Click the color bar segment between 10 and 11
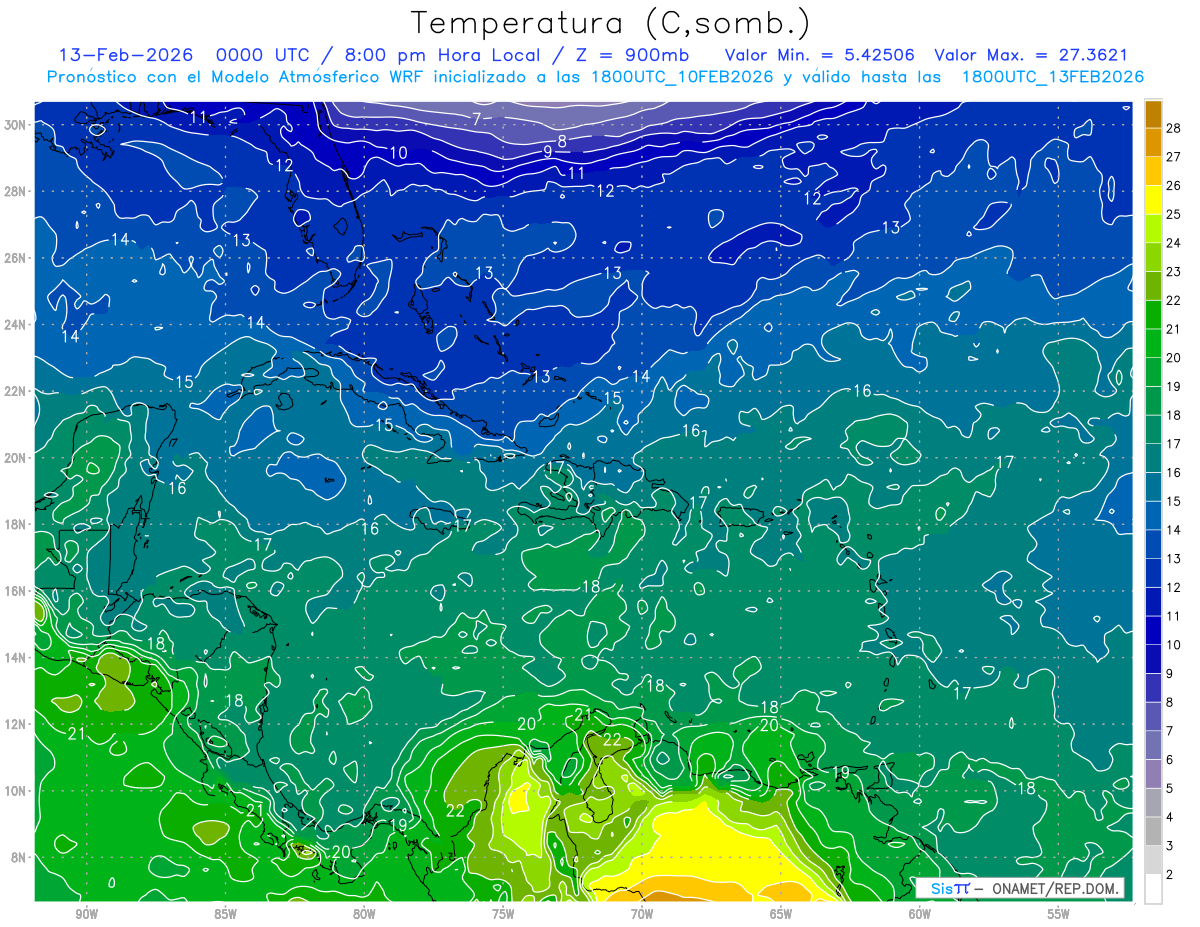1200x927 pixels. point(1154,631)
